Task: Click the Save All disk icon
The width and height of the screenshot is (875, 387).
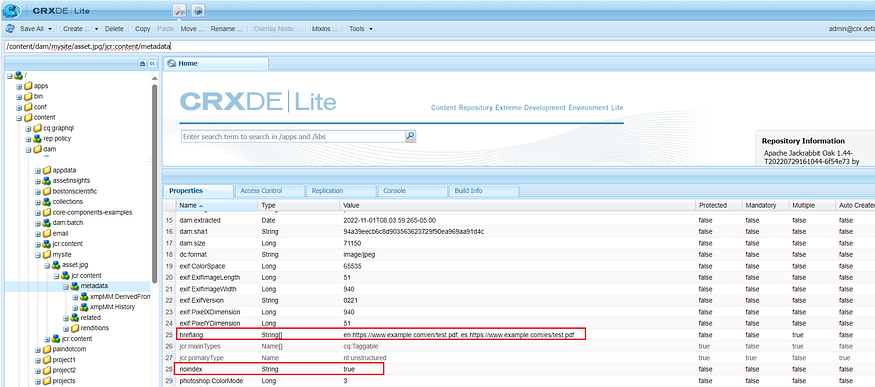Action: 11,28
